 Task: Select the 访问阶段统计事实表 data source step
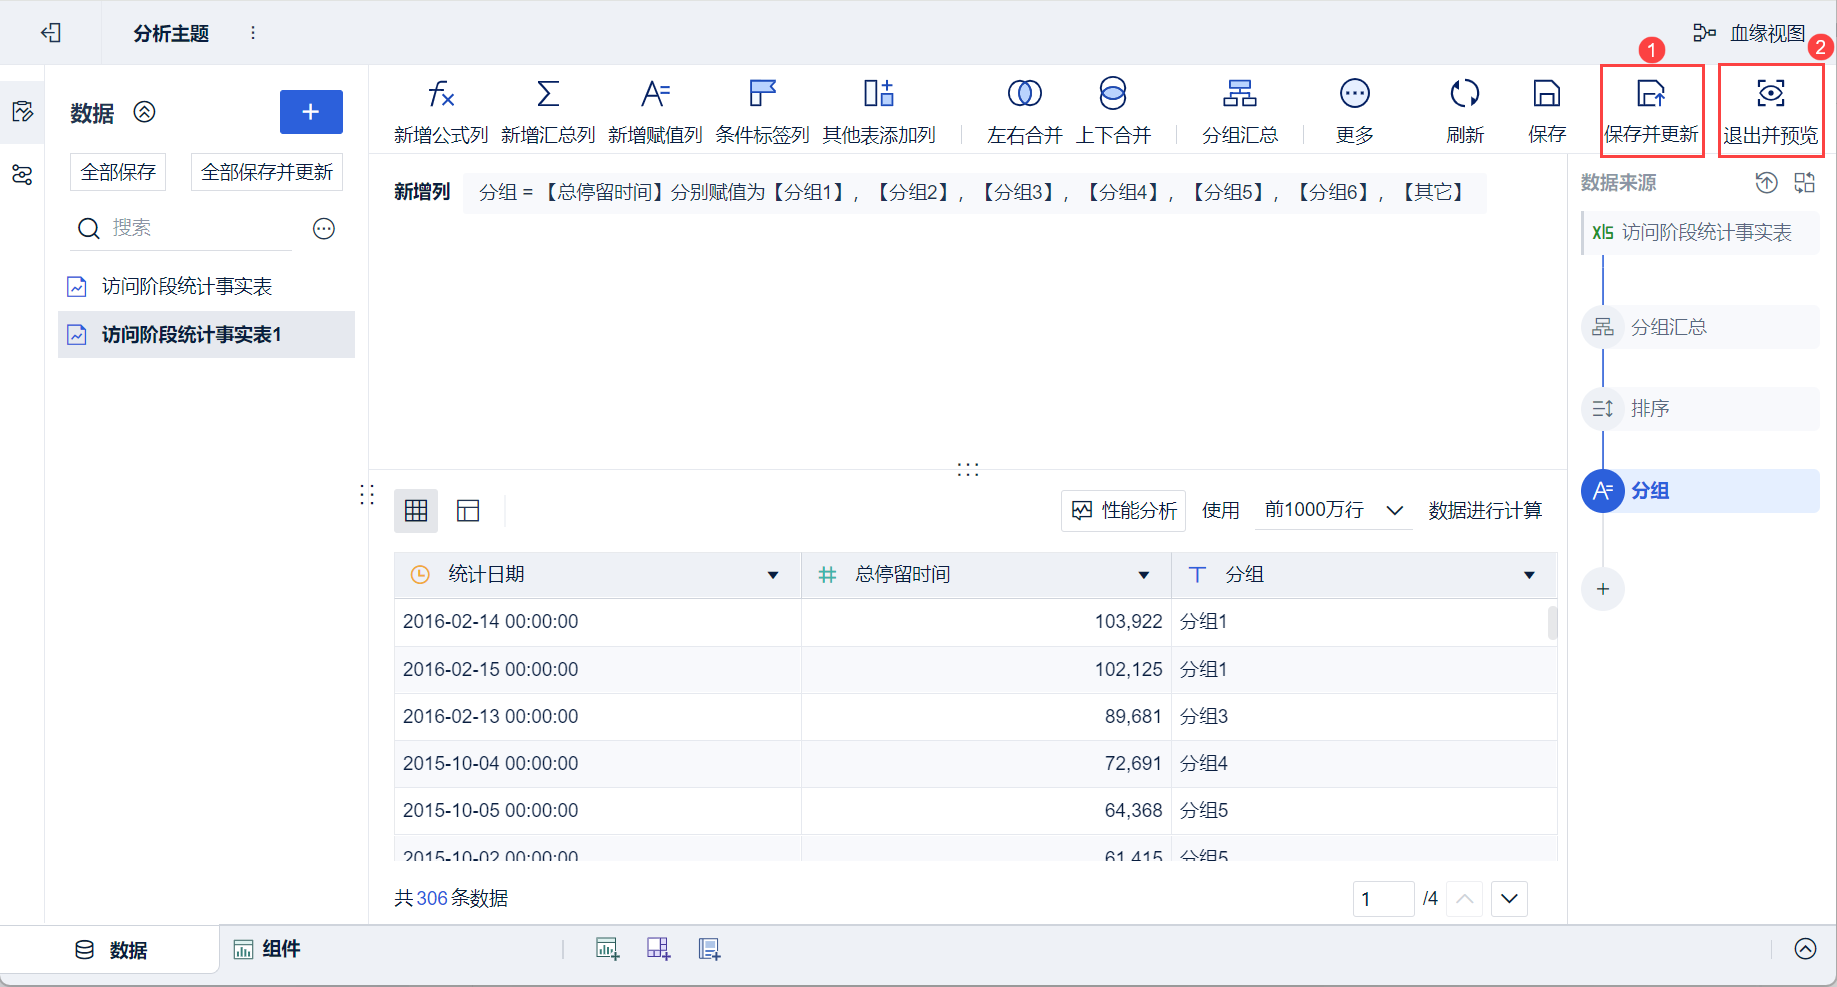coord(1700,232)
